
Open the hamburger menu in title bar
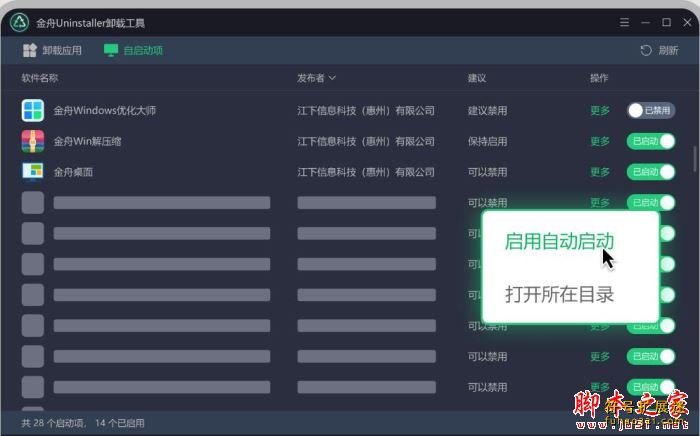625,22
